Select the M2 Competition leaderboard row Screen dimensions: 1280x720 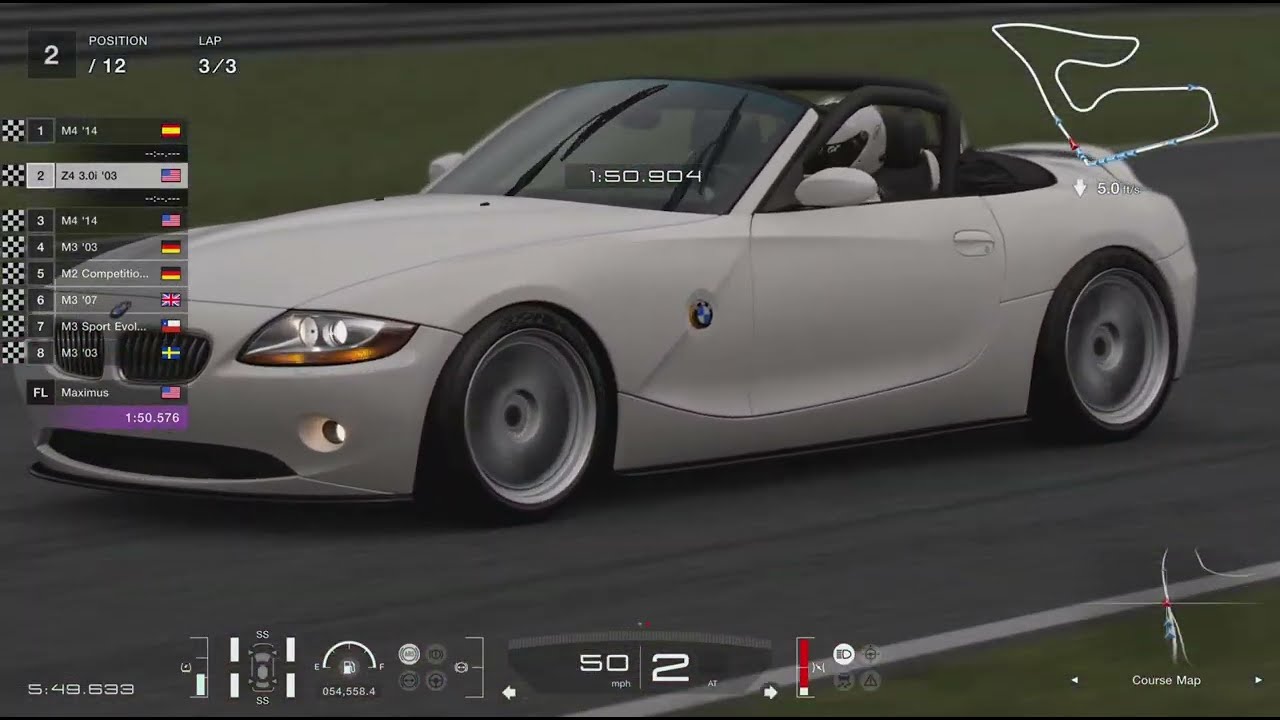coord(107,273)
